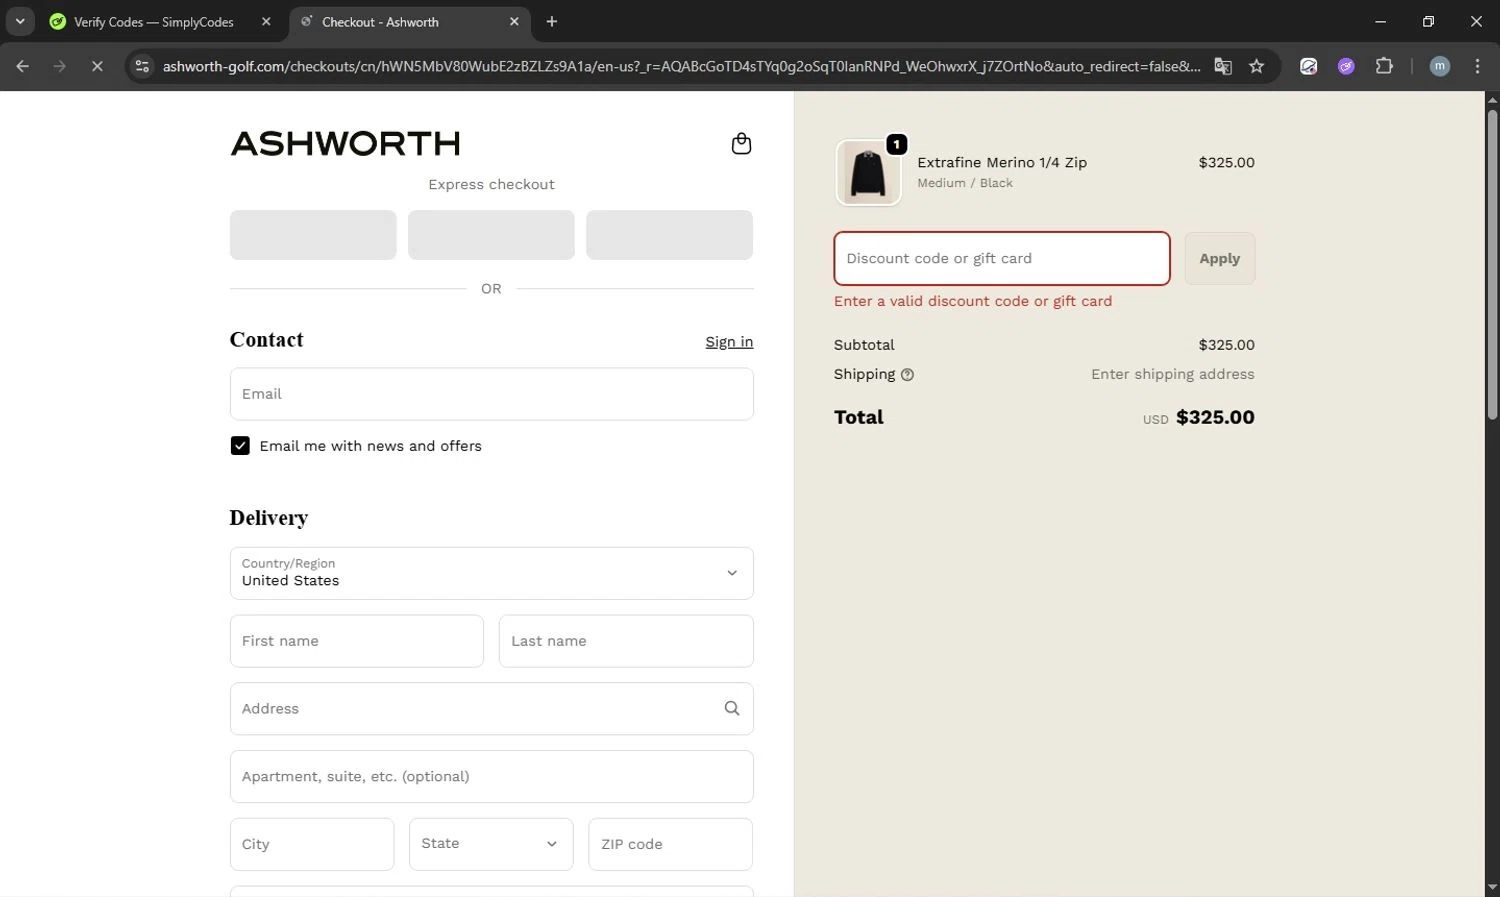This screenshot has height=897, width=1500.
Task: Click the middle express checkout button
Action: pos(491,235)
